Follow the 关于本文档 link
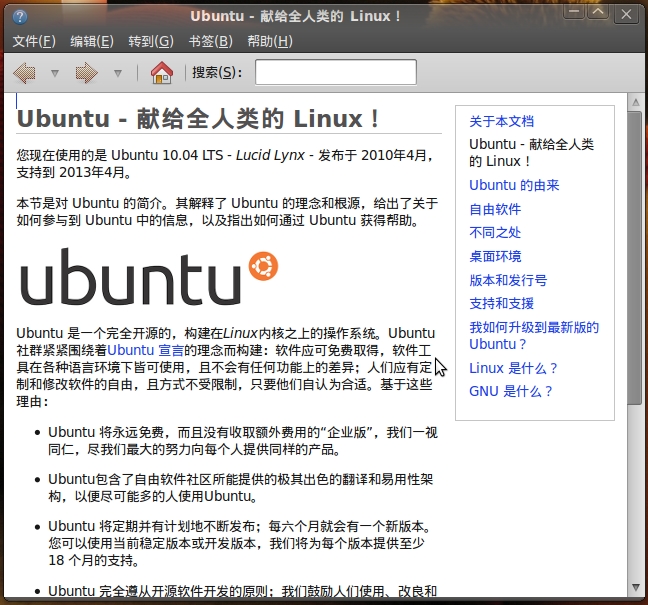The width and height of the screenshot is (648, 605). 501,121
